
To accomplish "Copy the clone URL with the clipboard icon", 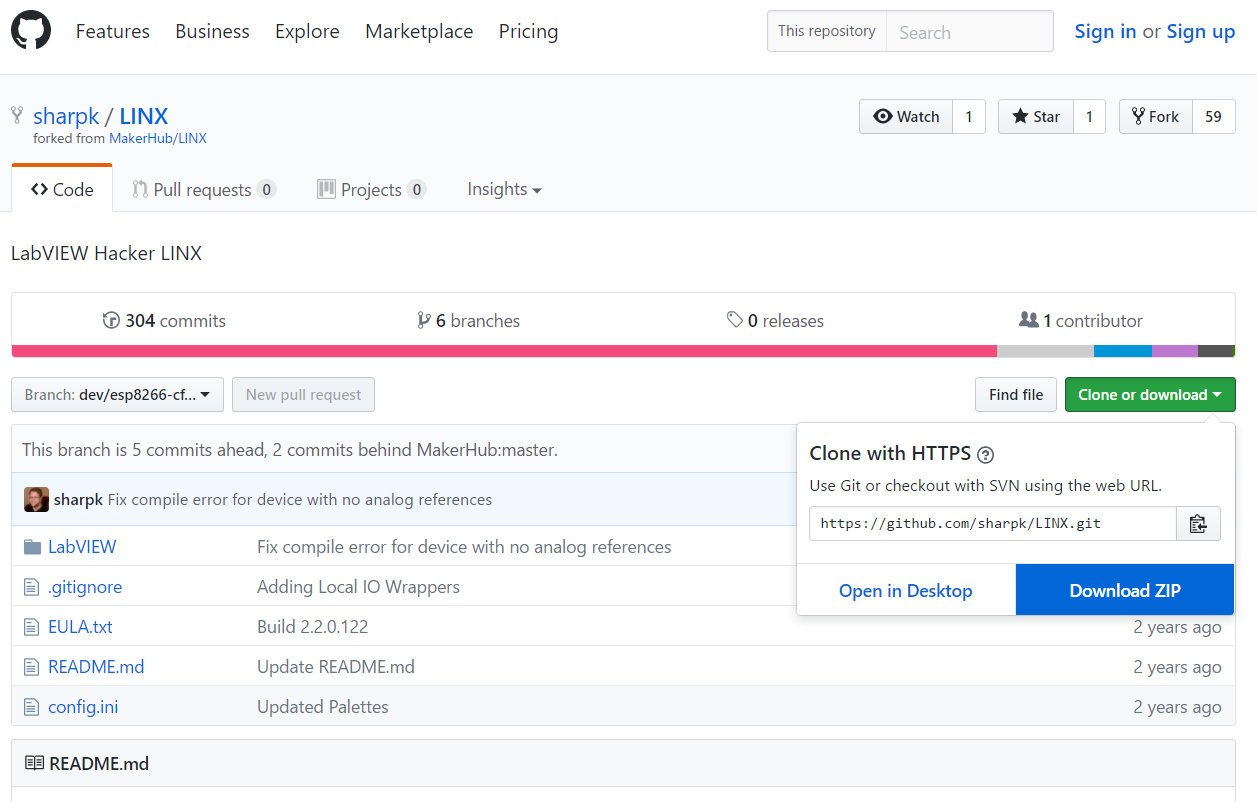I will tap(1198, 523).
